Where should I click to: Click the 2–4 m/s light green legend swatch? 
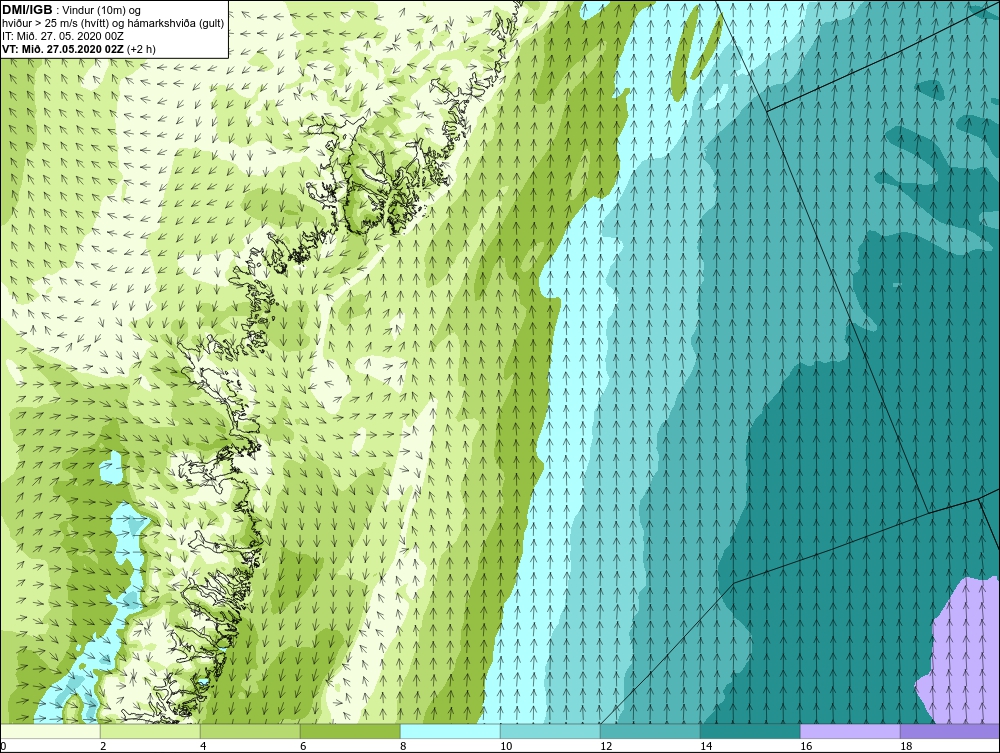[150, 731]
